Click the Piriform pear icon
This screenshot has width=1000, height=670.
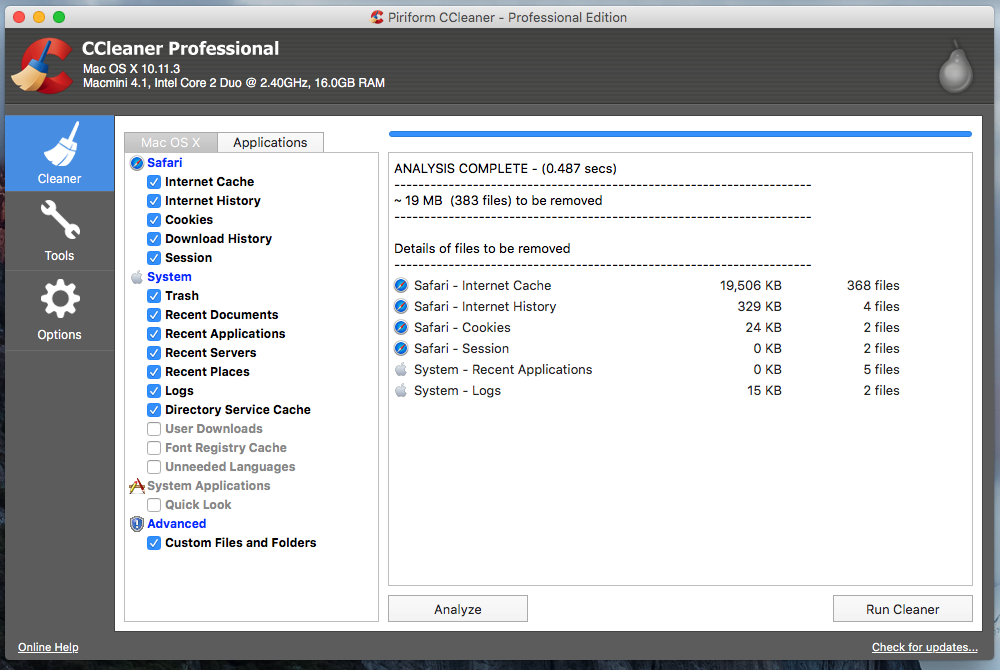coord(955,68)
